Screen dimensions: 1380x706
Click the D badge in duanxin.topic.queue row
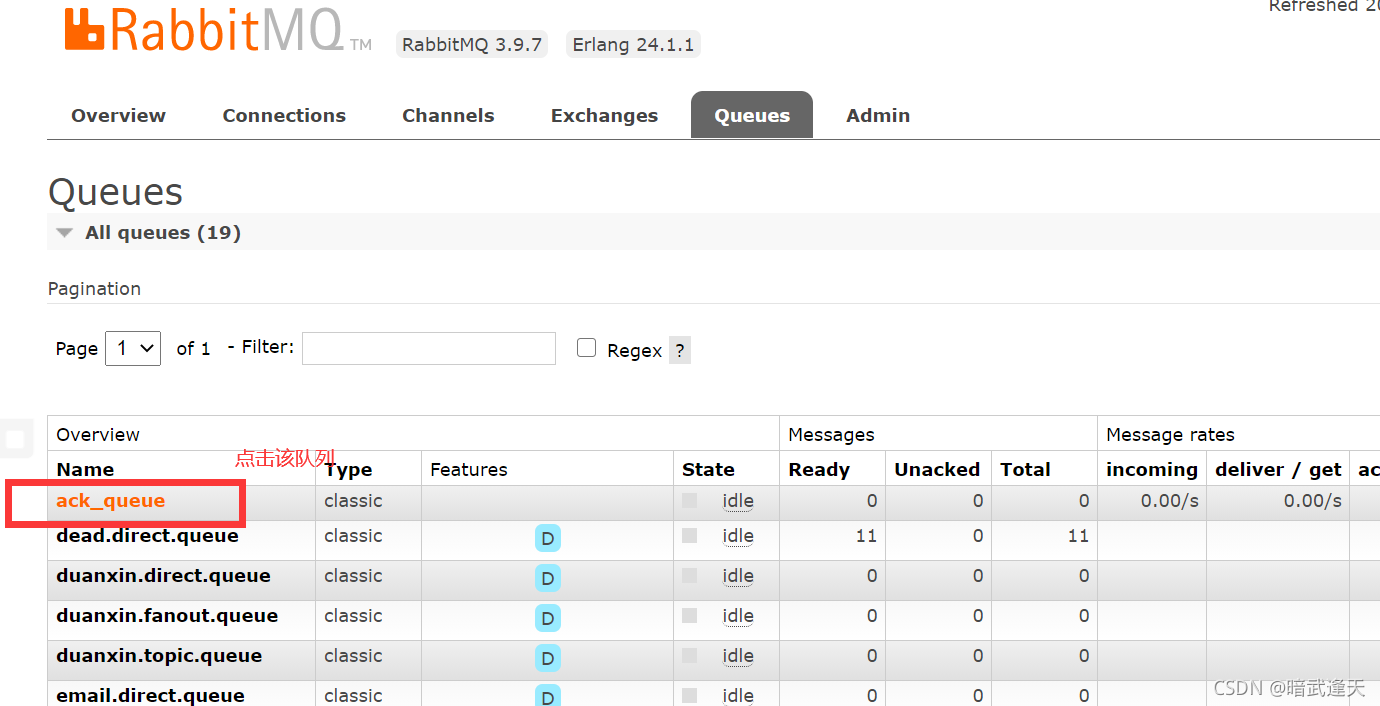pyautogui.click(x=547, y=658)
